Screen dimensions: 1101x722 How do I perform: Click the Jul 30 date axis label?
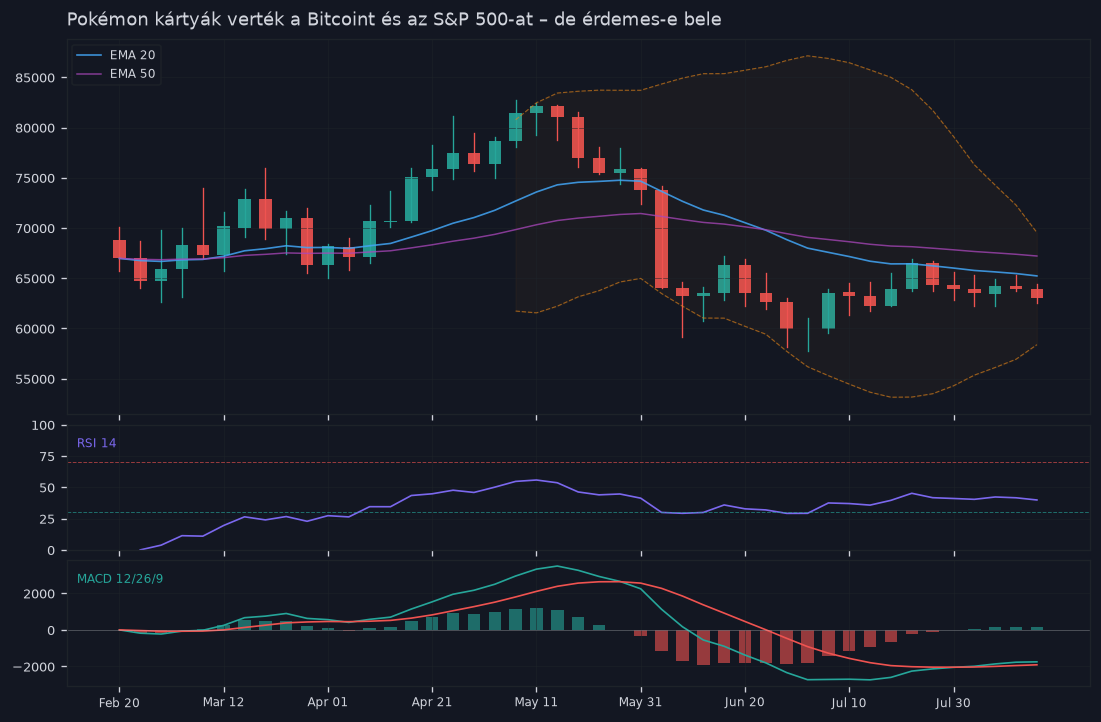point(953,702)
